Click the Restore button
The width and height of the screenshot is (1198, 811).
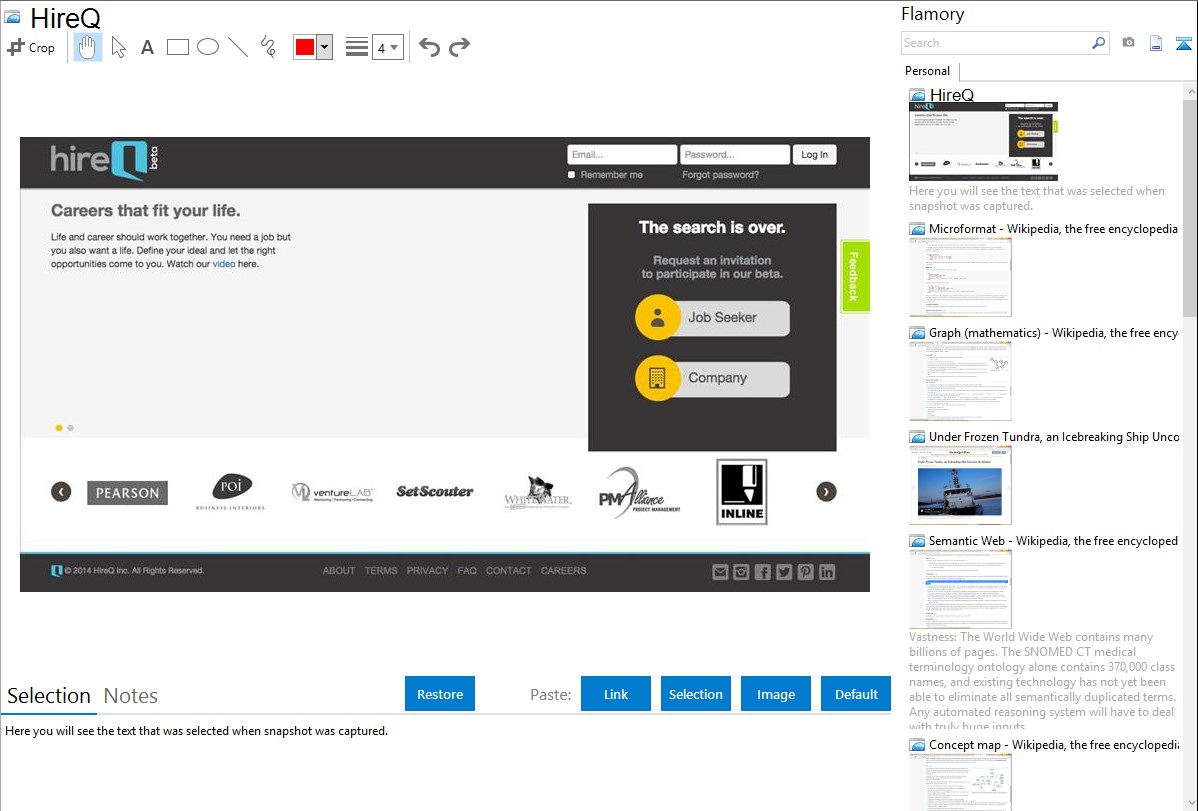coord(440,694)
